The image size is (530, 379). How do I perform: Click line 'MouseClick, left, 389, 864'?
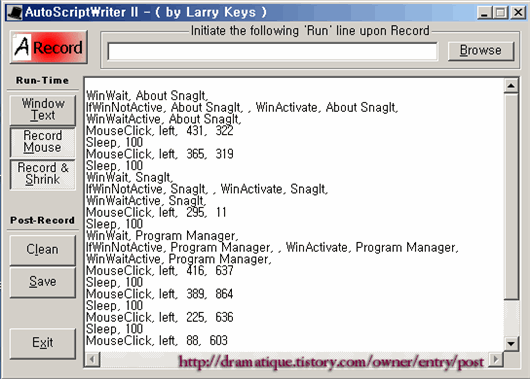160,294
